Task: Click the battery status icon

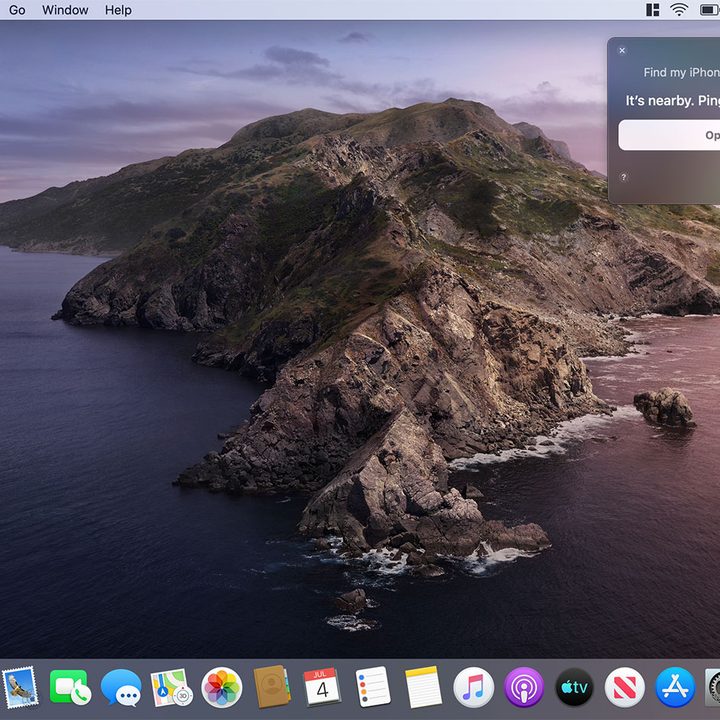Action: [710, 10]
